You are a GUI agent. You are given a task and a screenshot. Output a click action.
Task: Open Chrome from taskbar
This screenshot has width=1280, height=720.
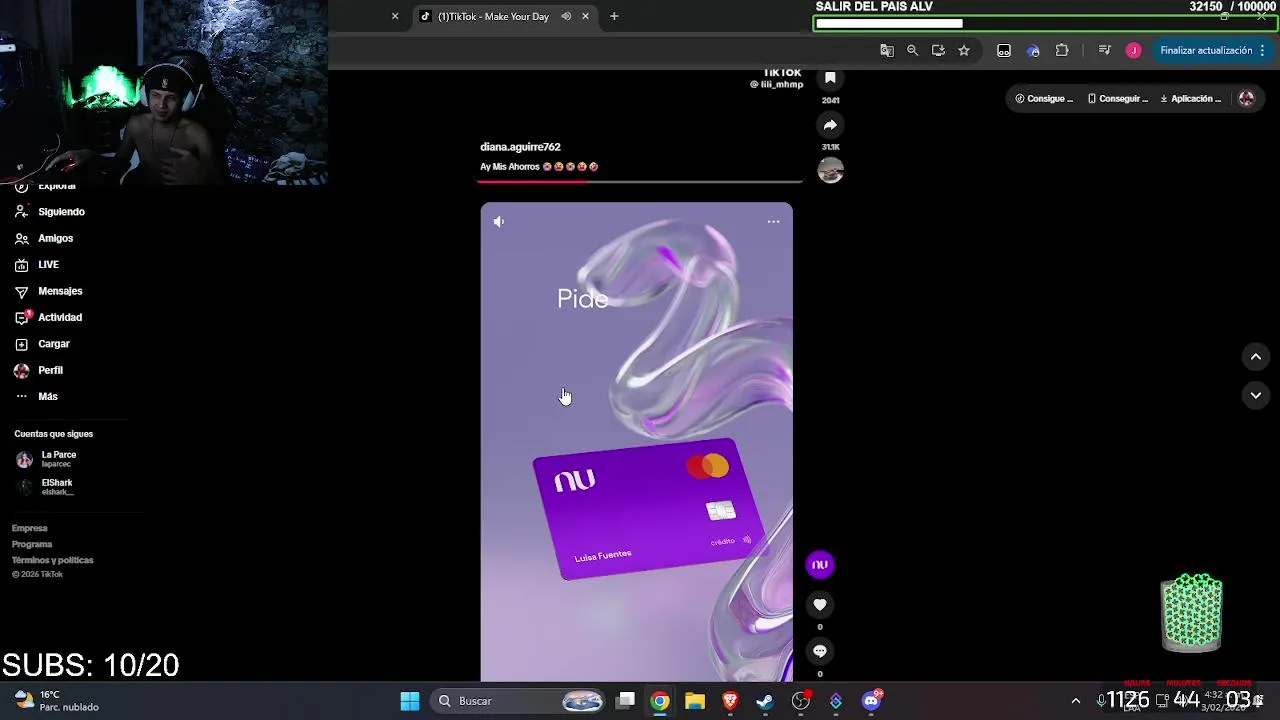click(660, 701)
